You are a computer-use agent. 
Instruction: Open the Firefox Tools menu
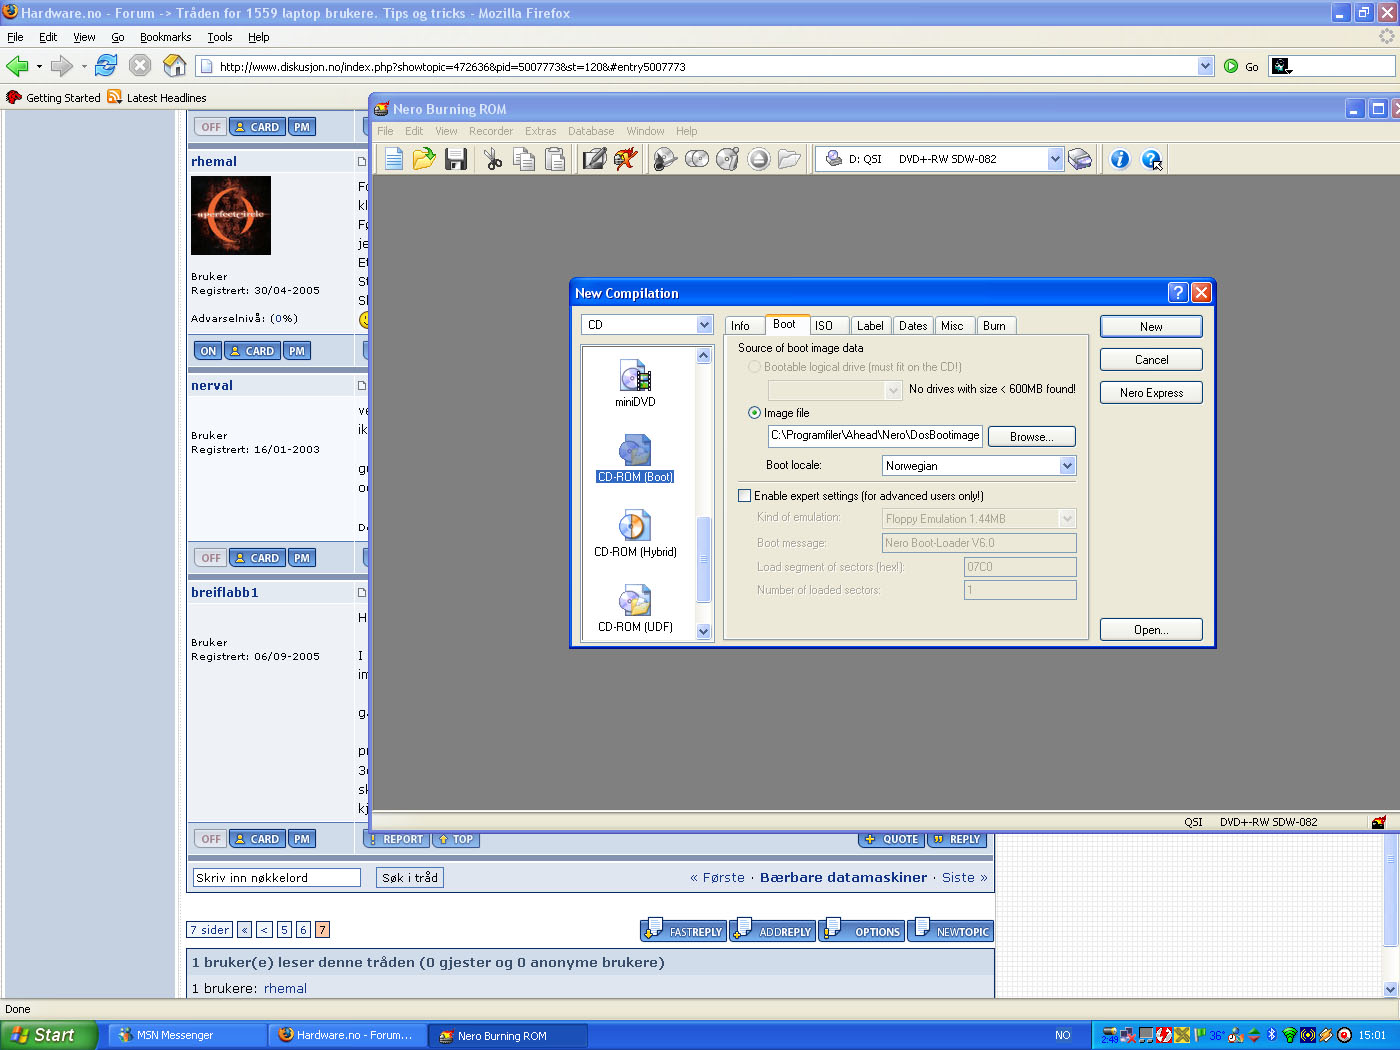[219, 37]
